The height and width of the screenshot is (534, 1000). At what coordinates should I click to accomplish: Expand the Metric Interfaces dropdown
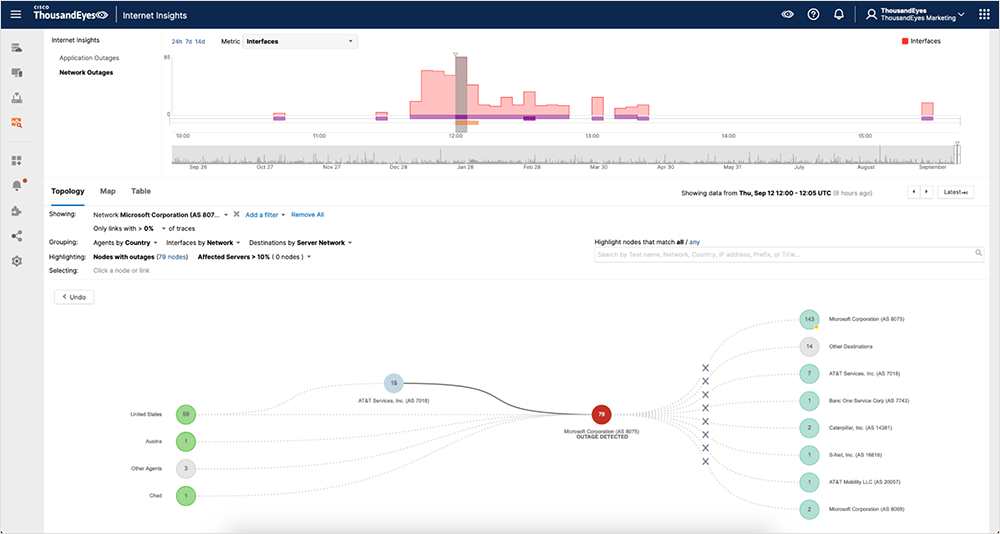(x=300, y=41)
